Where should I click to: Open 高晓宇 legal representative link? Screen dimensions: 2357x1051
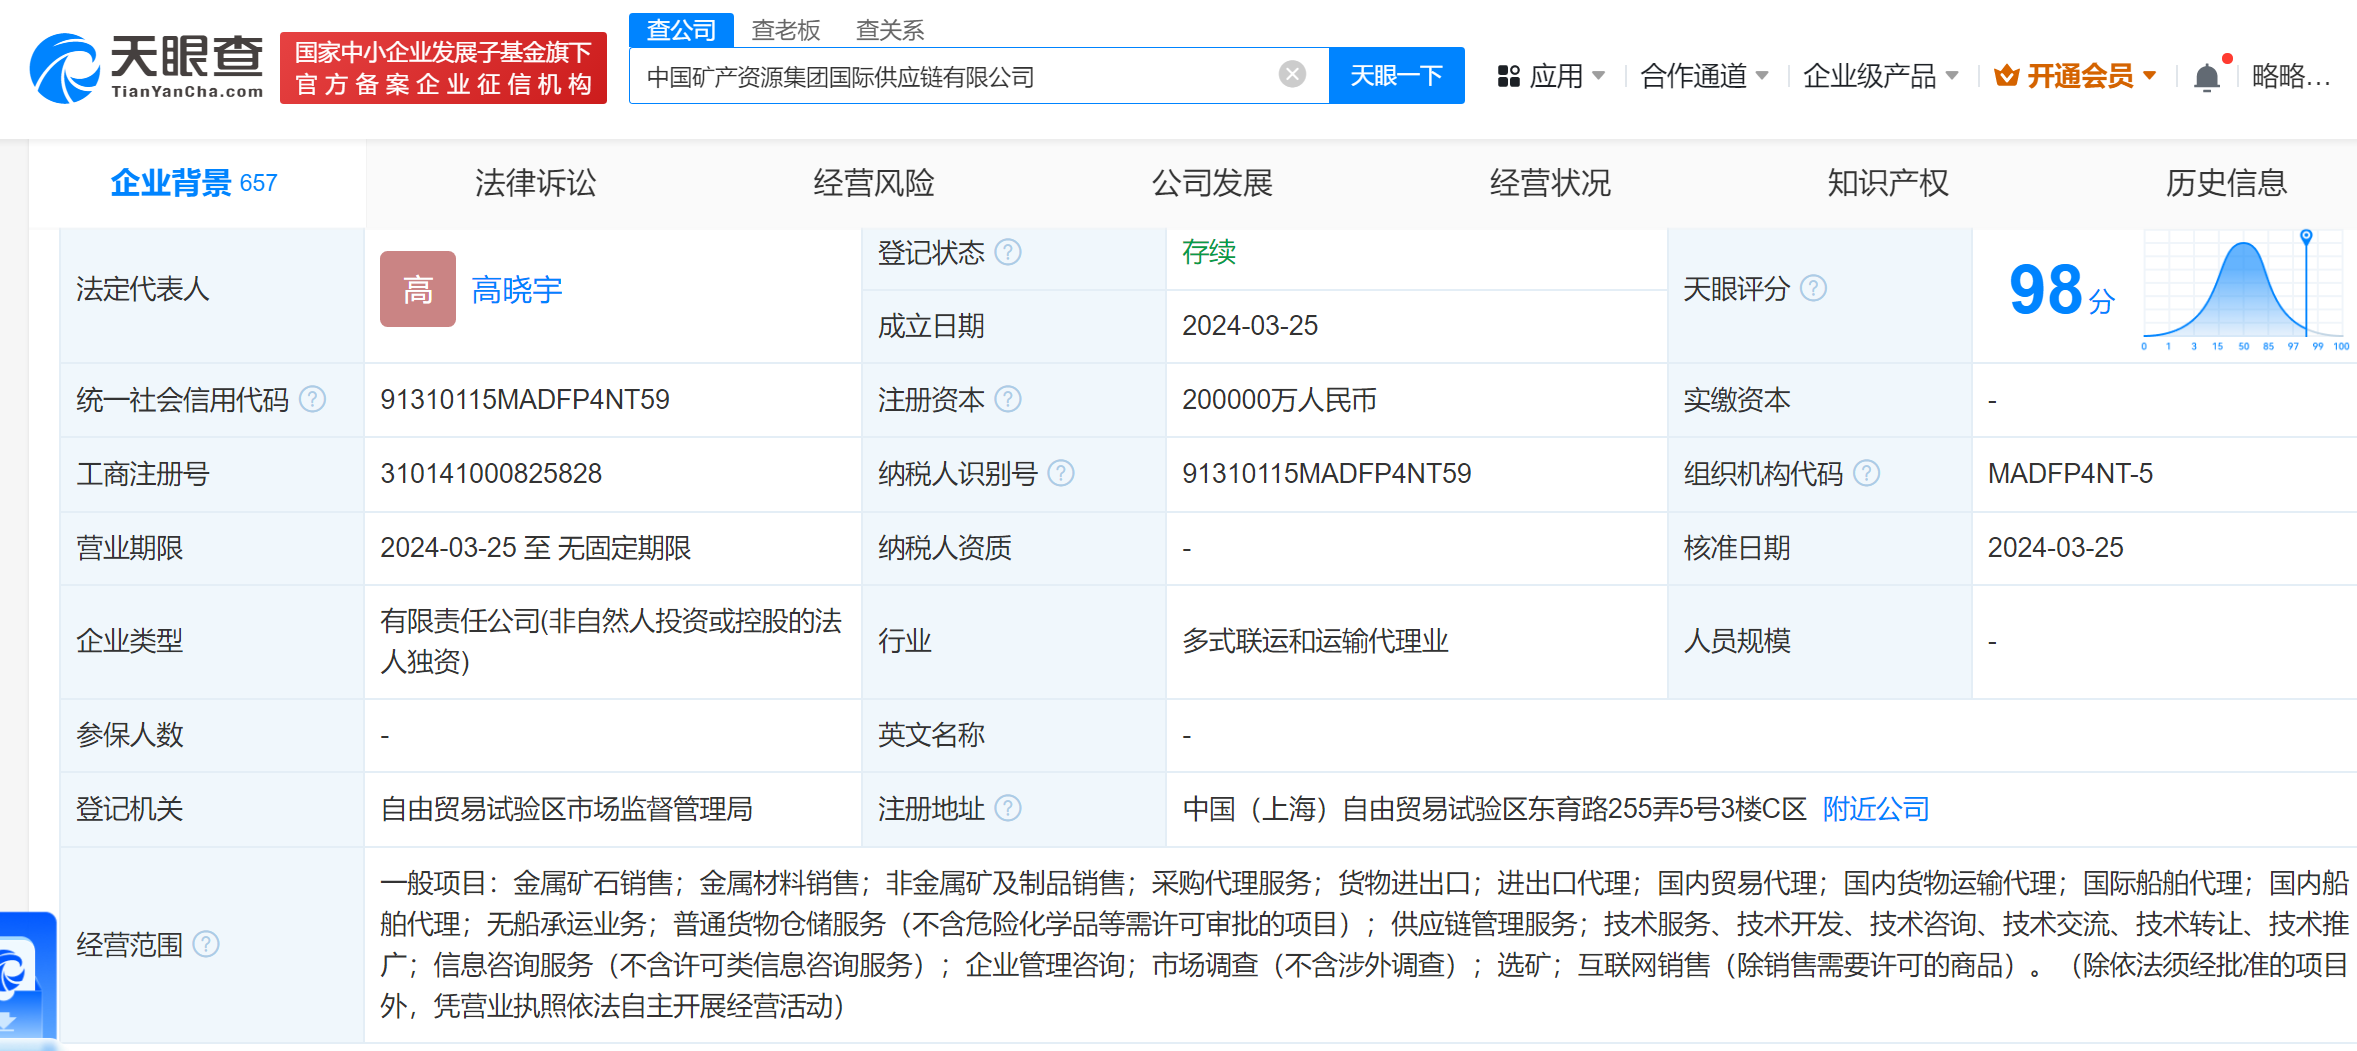[x=516, y=290]
